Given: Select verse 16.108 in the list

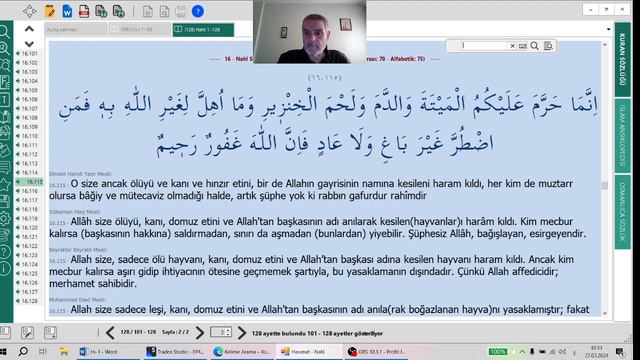Looking at the screenshot, I should coord(29,118).
